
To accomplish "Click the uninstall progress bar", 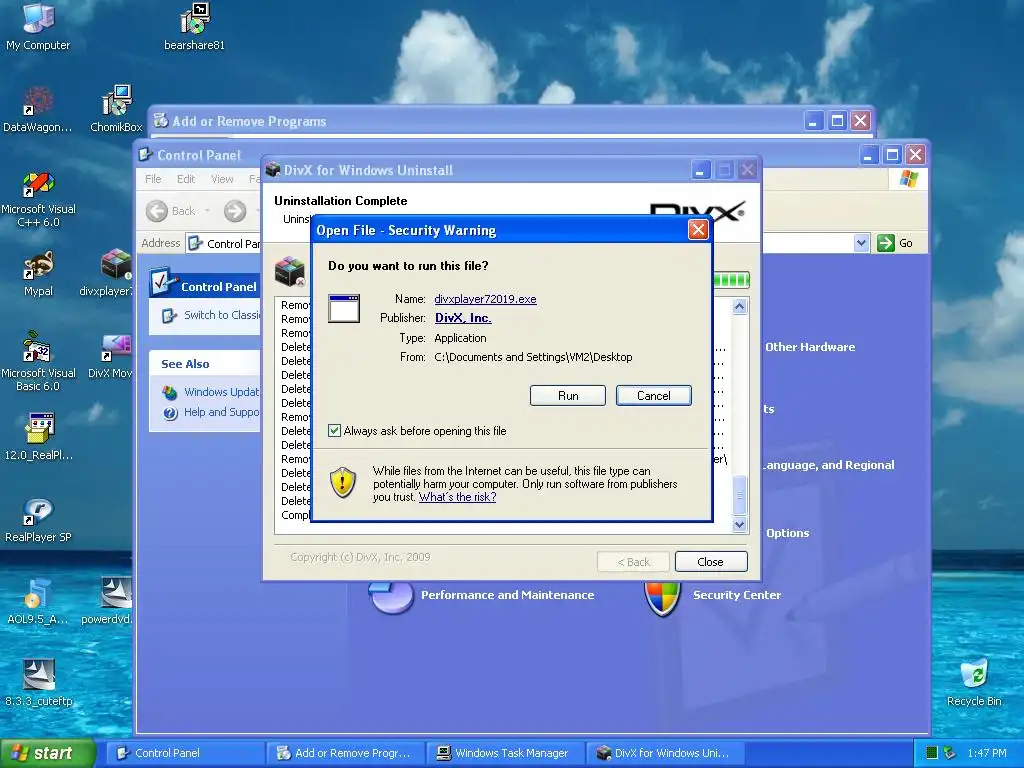I will 731,280.
